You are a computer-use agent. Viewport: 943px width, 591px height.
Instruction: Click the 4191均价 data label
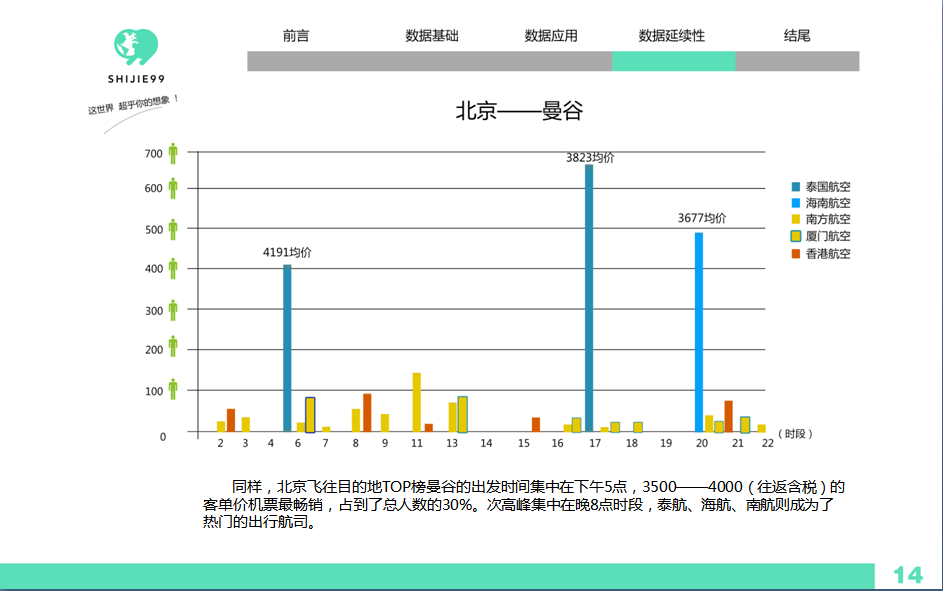click(x=287, y=253)
